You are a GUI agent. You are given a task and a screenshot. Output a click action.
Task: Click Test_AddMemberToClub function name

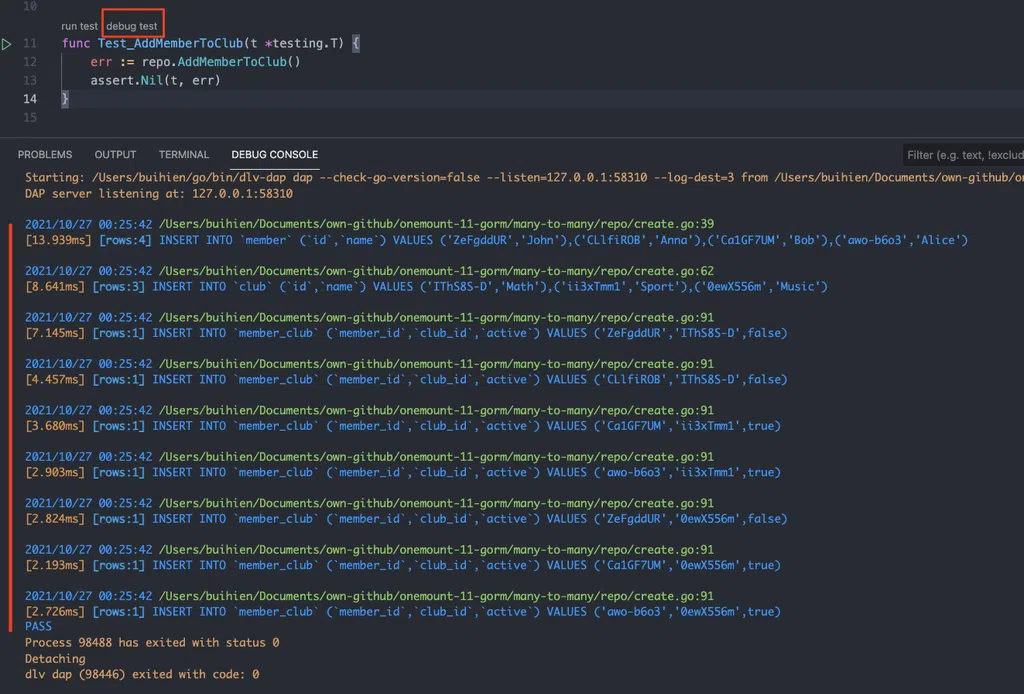coord(170,43)
